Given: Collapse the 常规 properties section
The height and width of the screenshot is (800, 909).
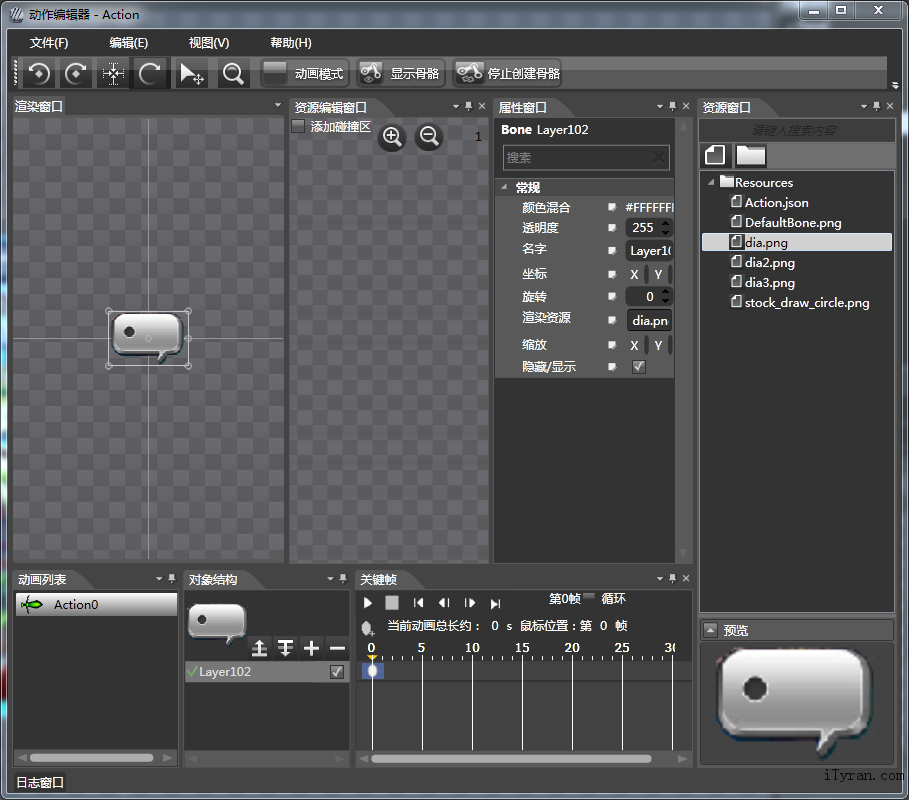Looking at the screenshot, I should (503, 187).
